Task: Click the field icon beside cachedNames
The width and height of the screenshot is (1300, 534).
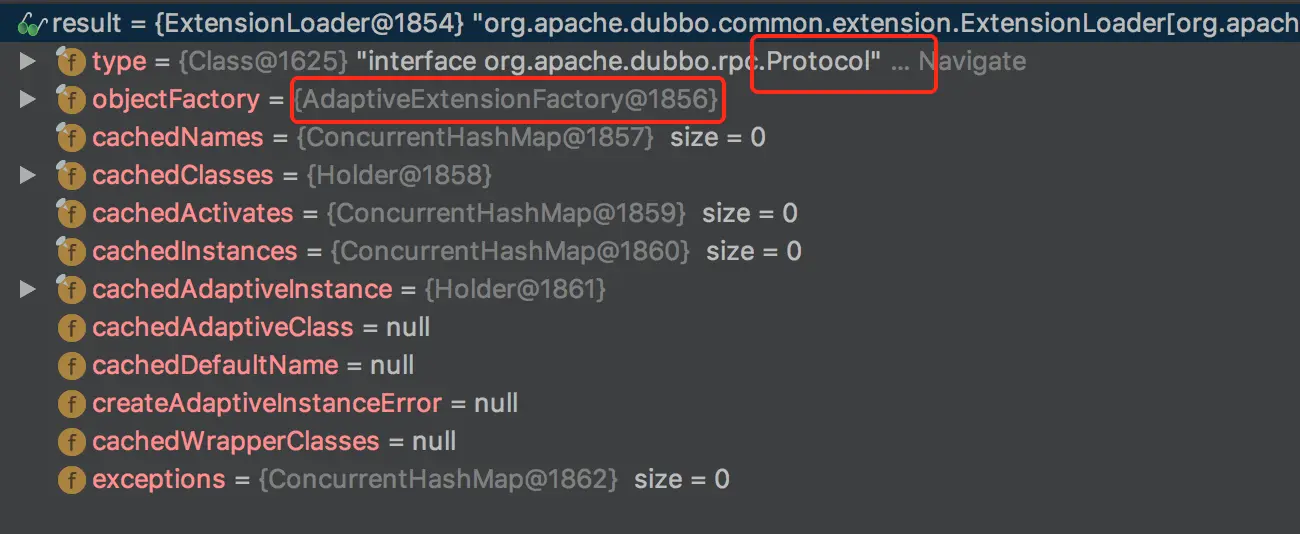Action: [x=71, y=138]
